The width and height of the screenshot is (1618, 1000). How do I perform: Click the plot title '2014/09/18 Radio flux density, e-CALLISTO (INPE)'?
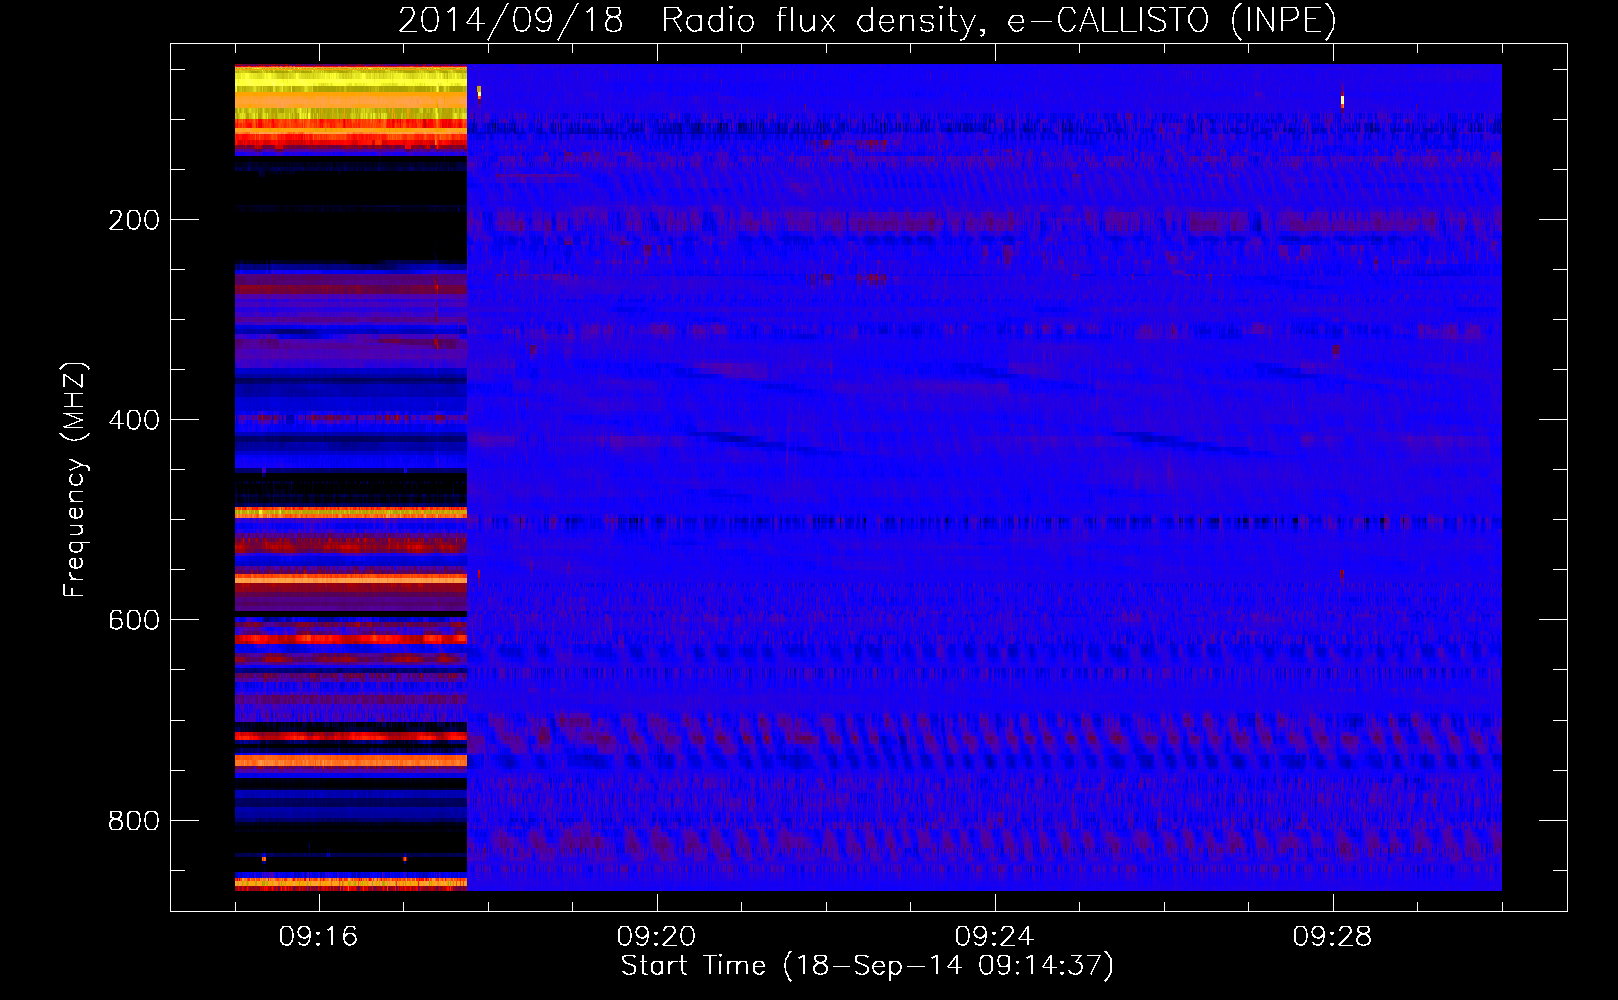point(867,20)
